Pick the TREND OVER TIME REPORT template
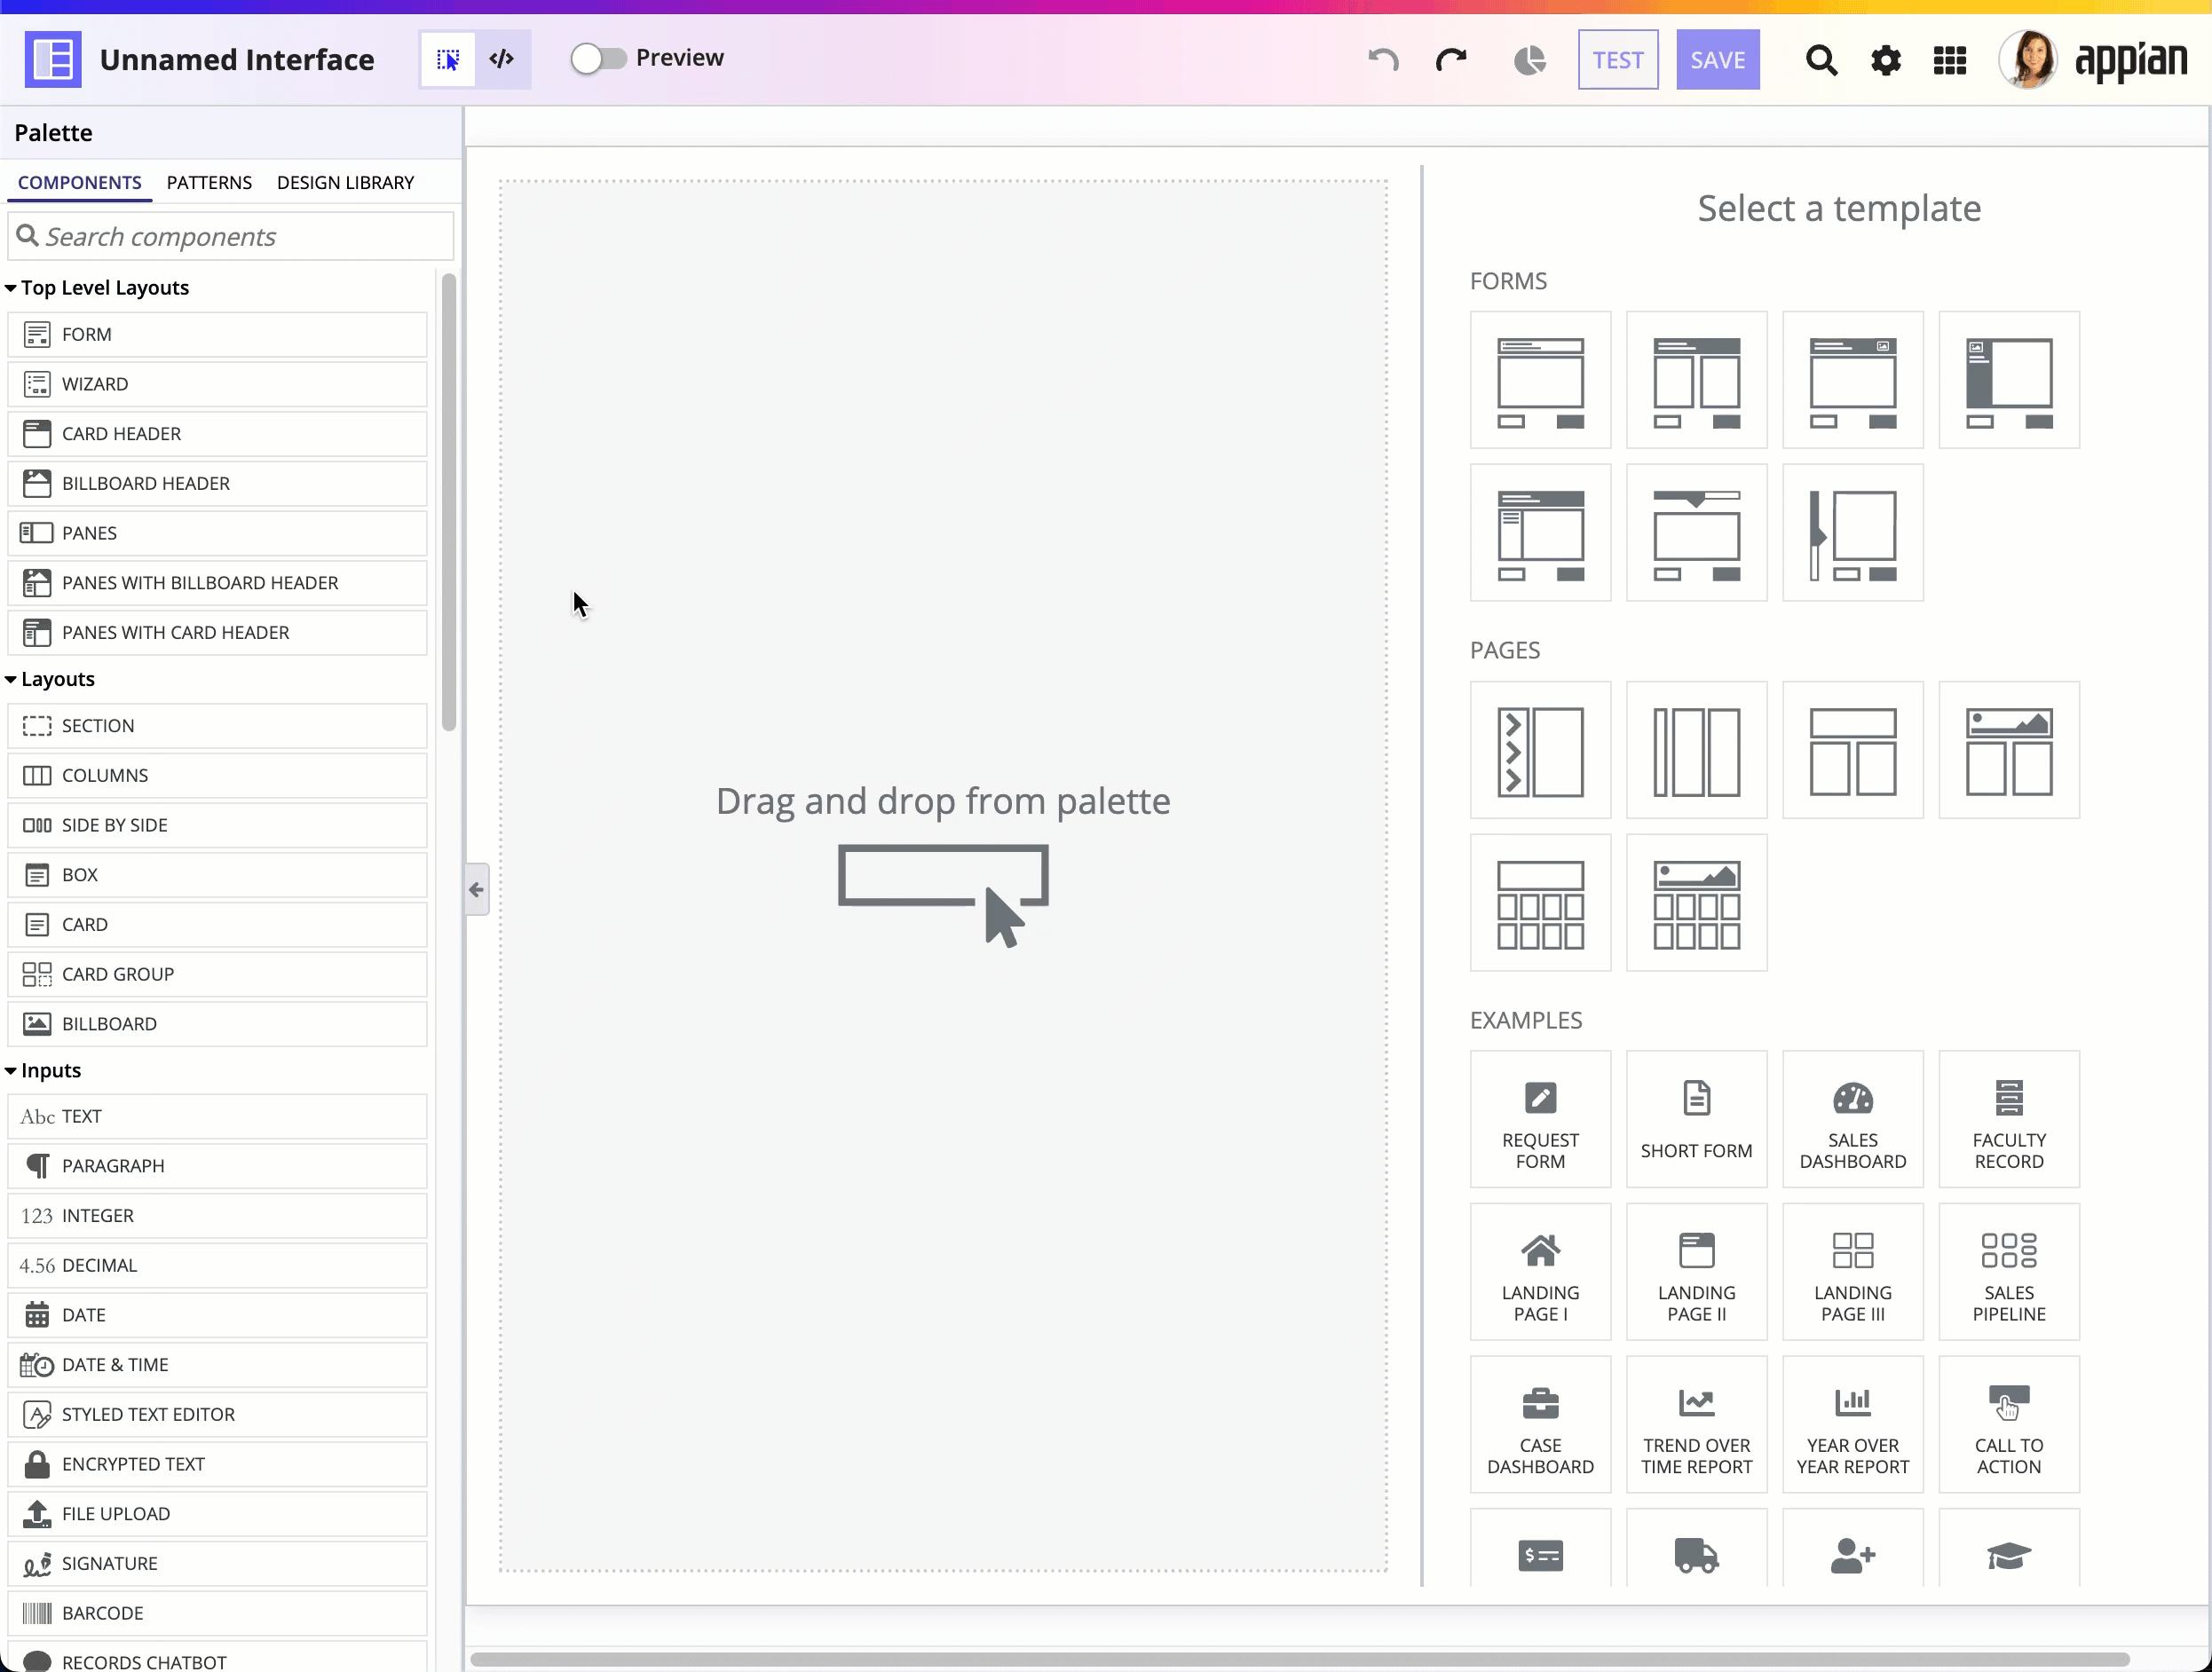The image size is (2212, 1672). (x=1696, y=1424)
